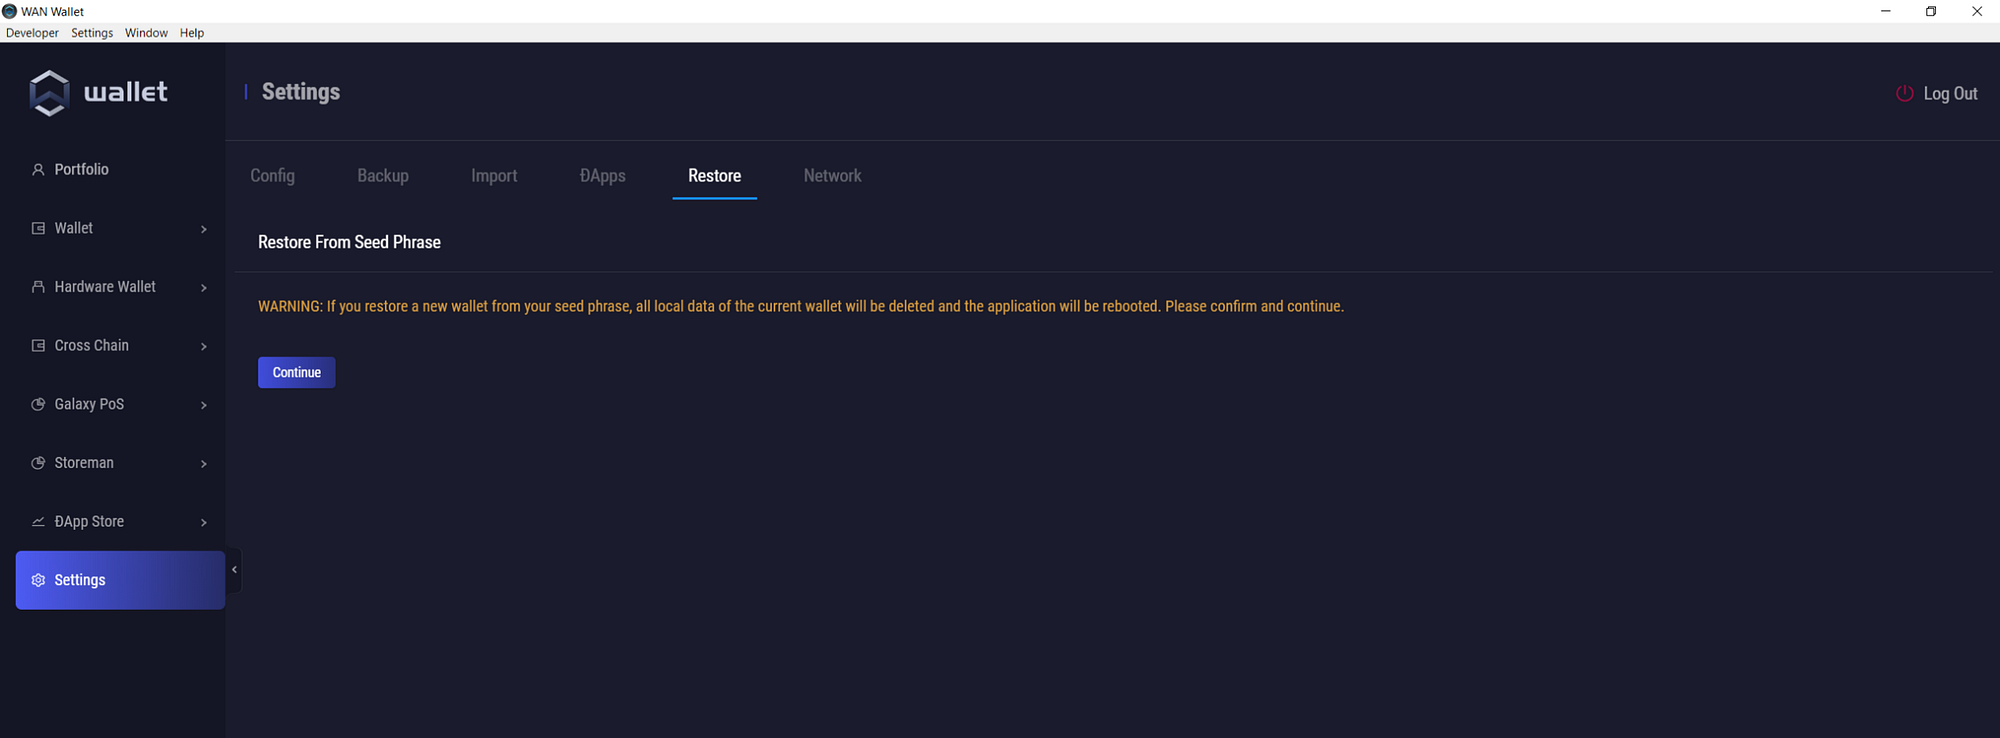
Task: Click the Settings page title
Action: click(301, 92)
